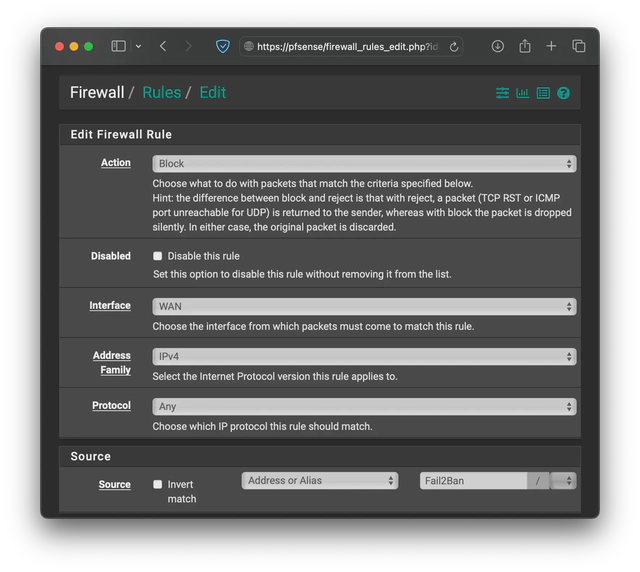Screen dimensions: 640x572
Task: Open the Protocol dropdown set to Any
Action: [364, 407]
